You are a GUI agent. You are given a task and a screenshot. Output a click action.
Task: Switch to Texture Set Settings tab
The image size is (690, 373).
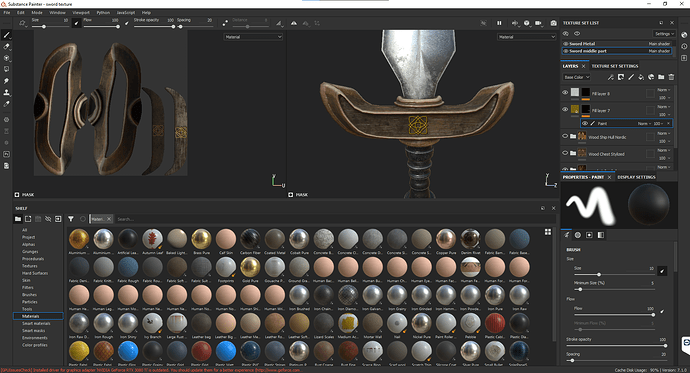coord(614,66)
